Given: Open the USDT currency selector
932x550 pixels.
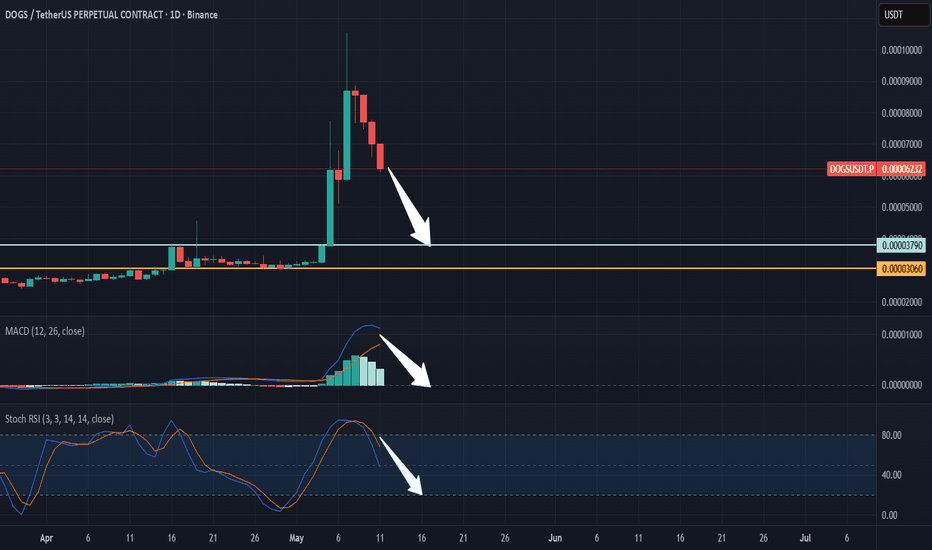Looking at the screenshot, I should (903, 14).
